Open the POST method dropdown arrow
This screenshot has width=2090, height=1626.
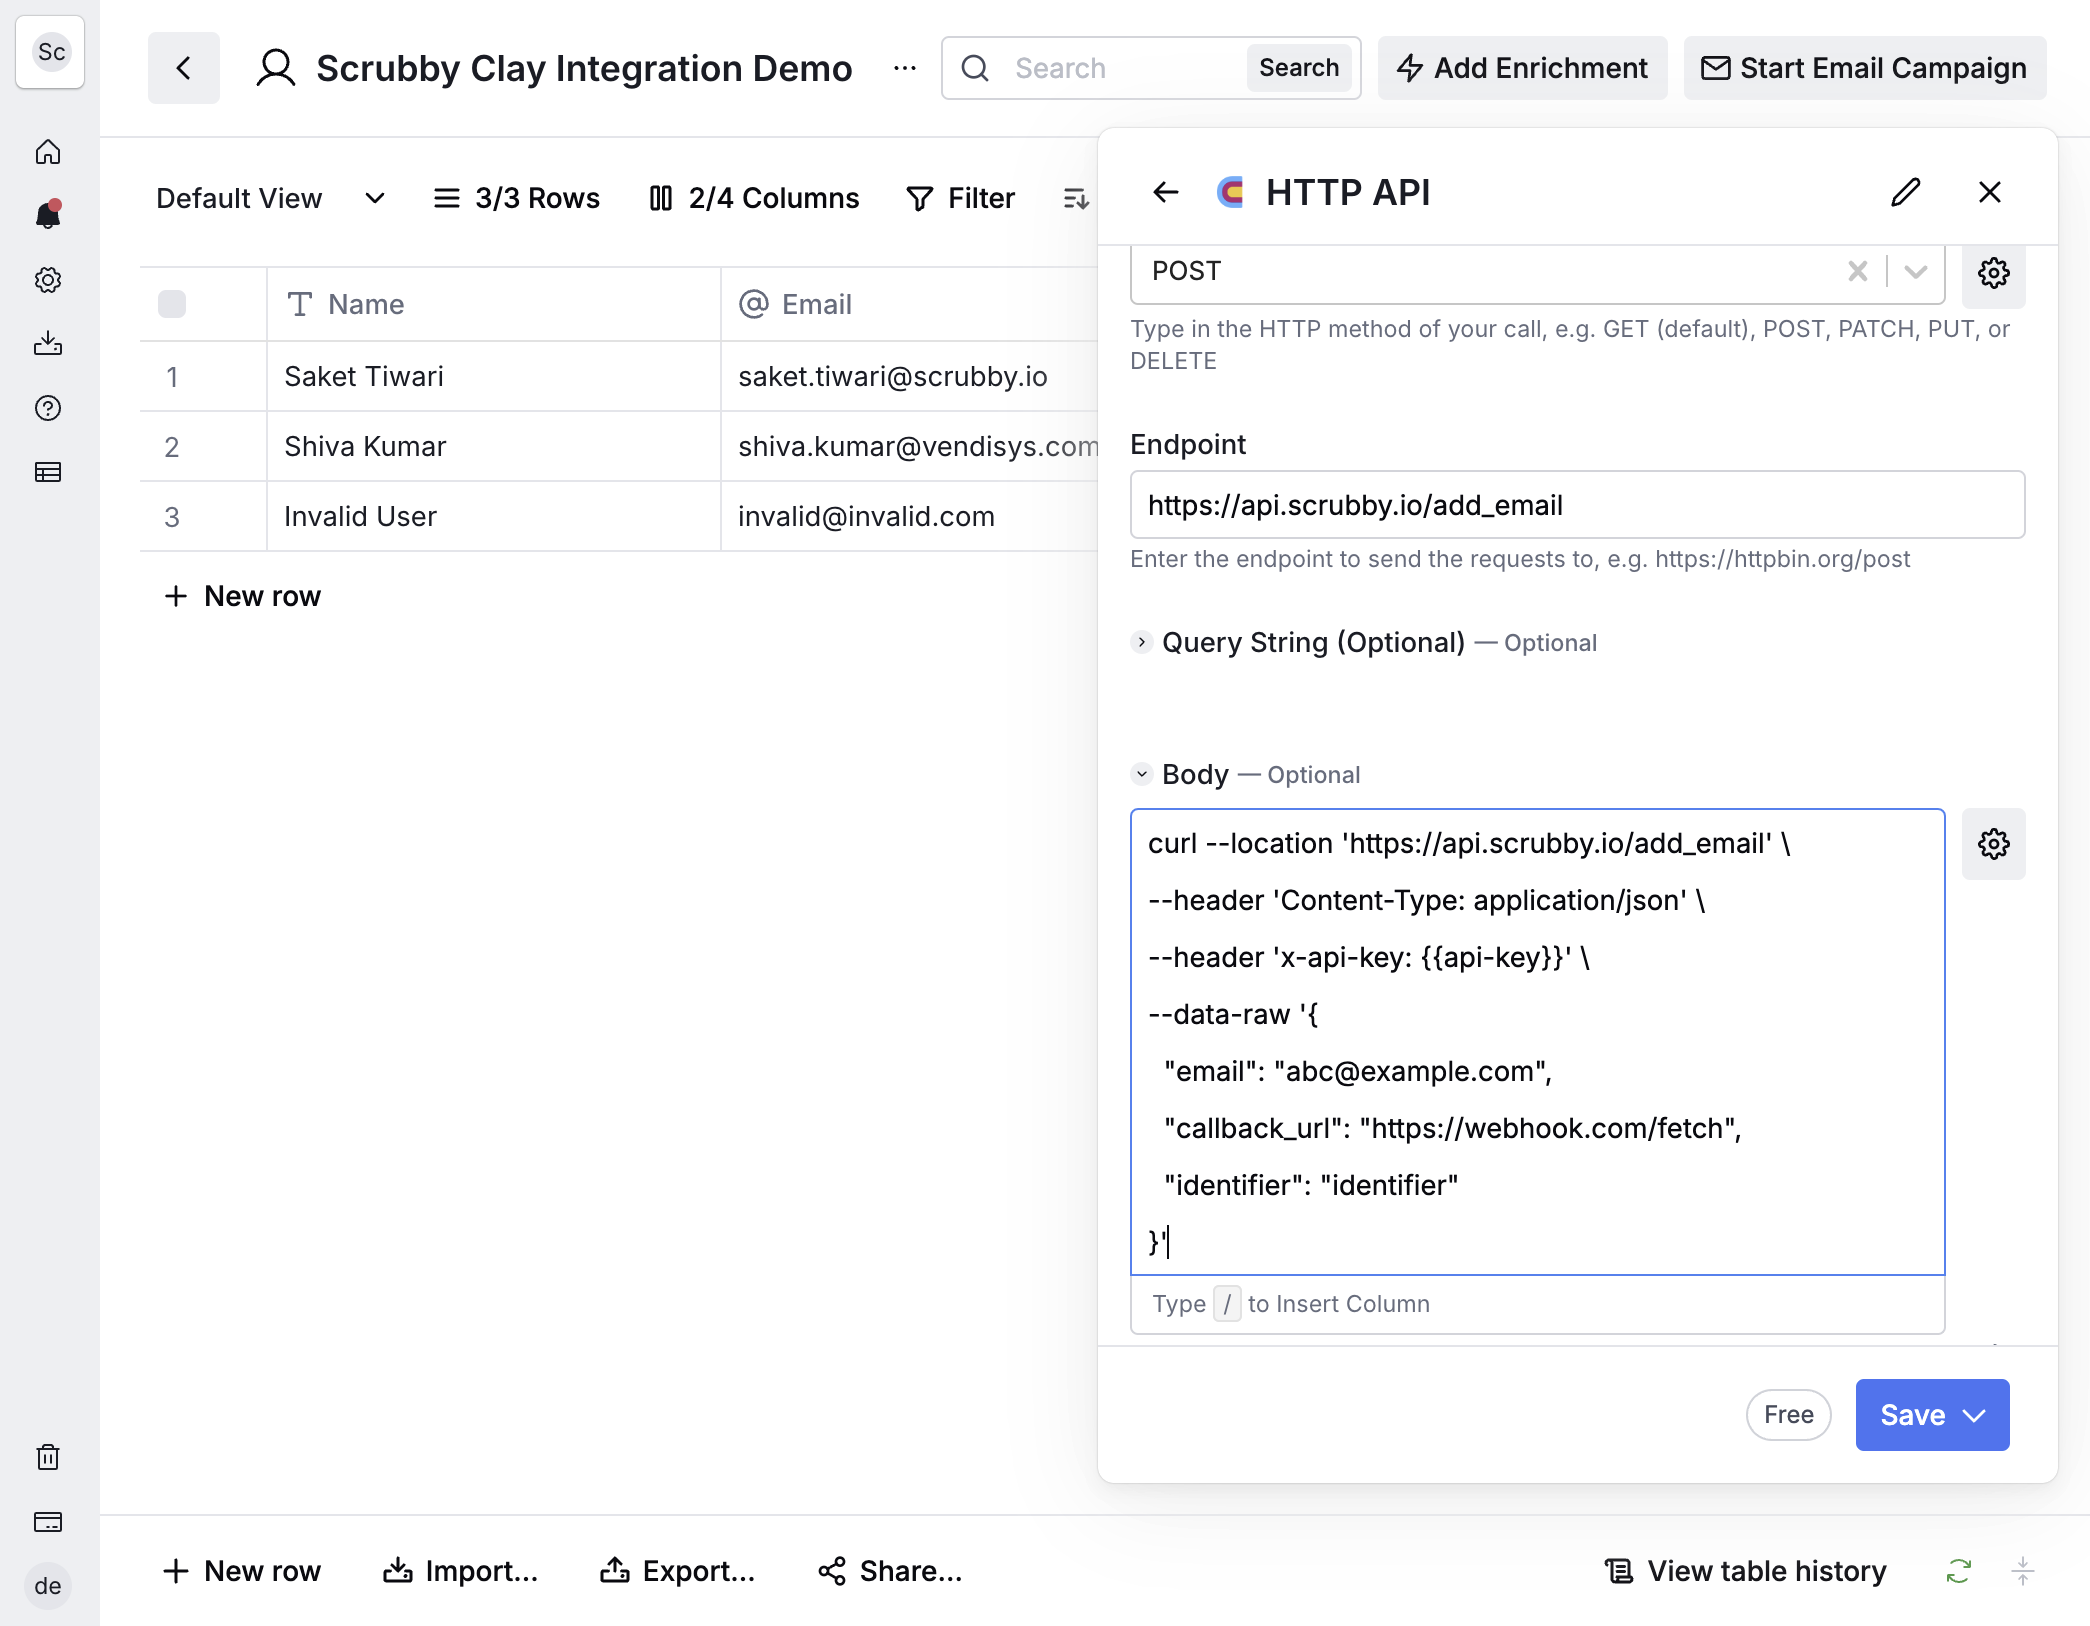click(x=1915, y=271)
